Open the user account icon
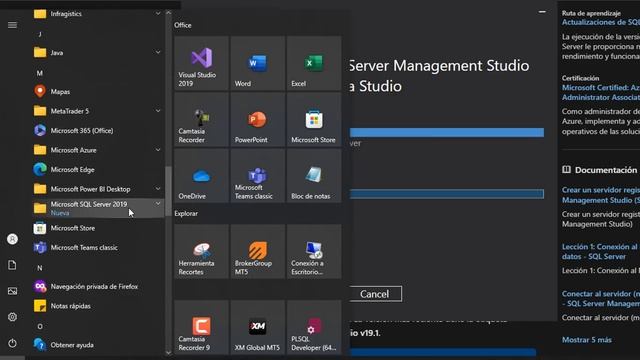This screenshot has height=360, width=640. tap(12, 239)
